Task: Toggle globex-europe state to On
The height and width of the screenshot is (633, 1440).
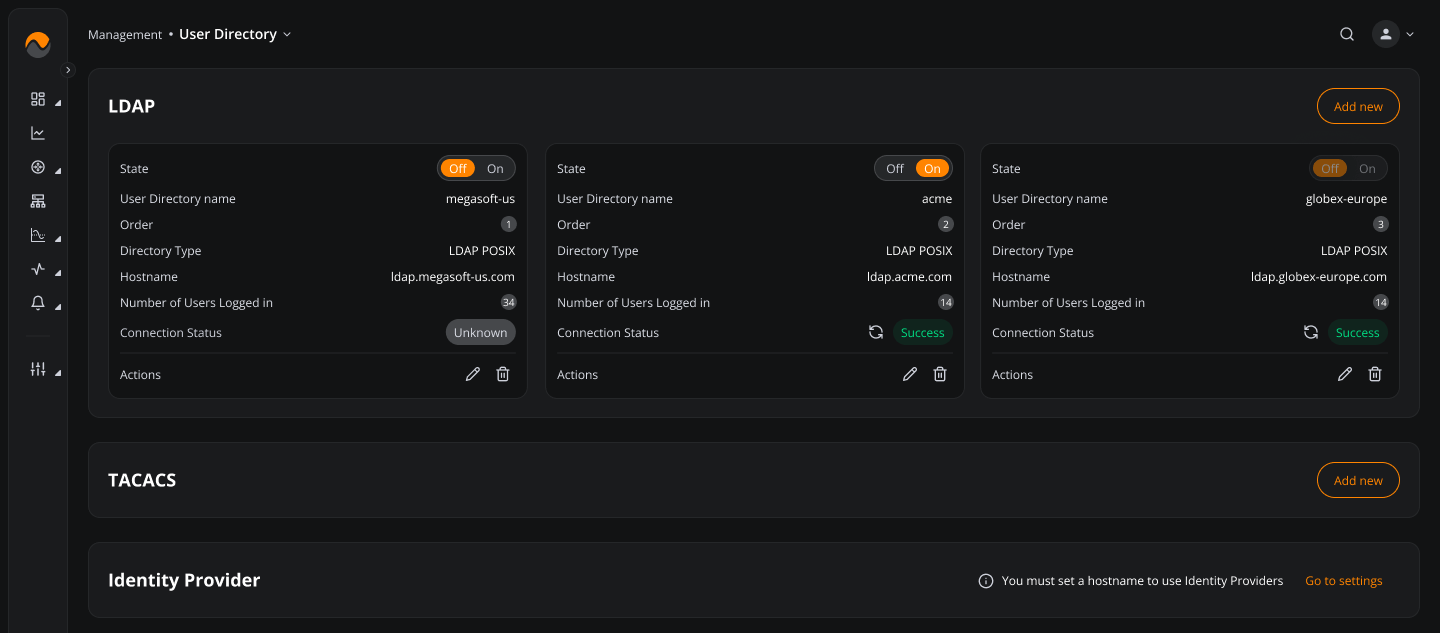Action: pyautogui.click(x=1367, y=169)
